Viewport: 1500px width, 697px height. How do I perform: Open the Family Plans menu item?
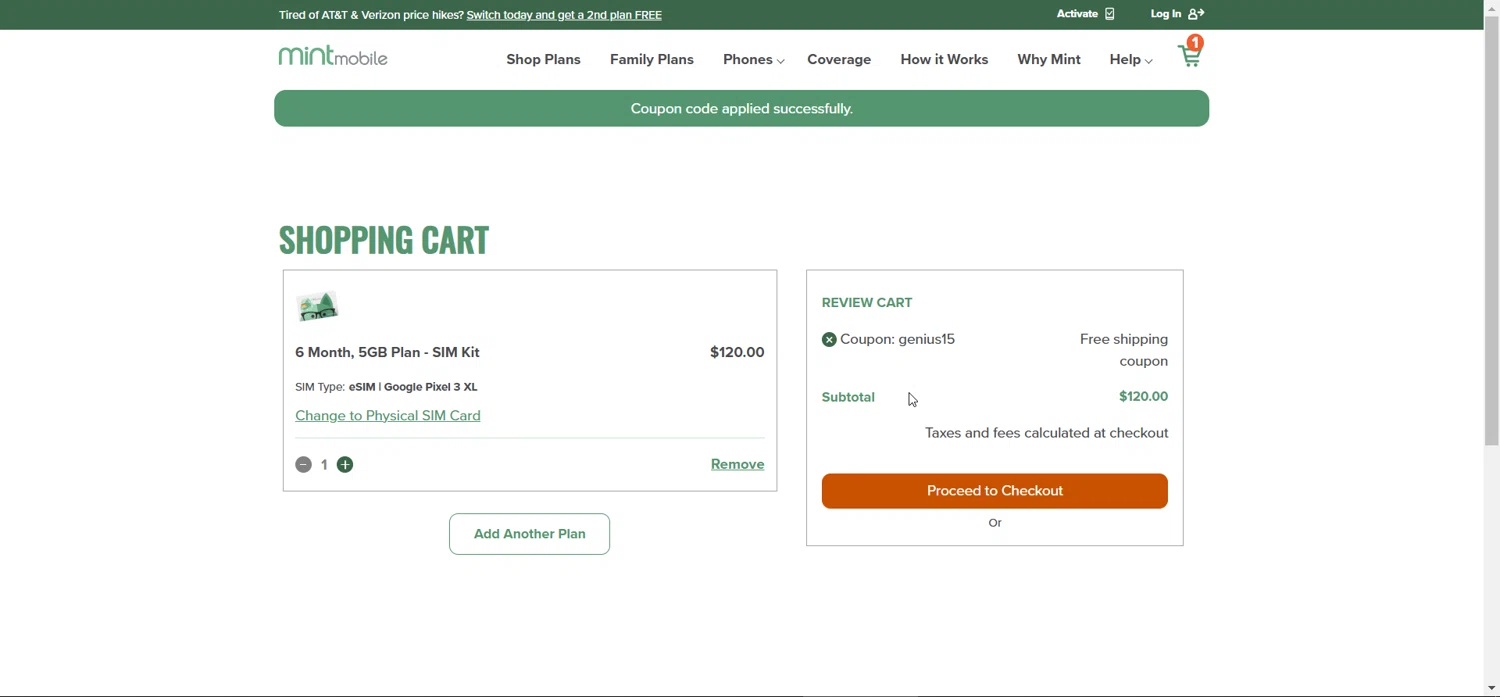coord(652,60)
